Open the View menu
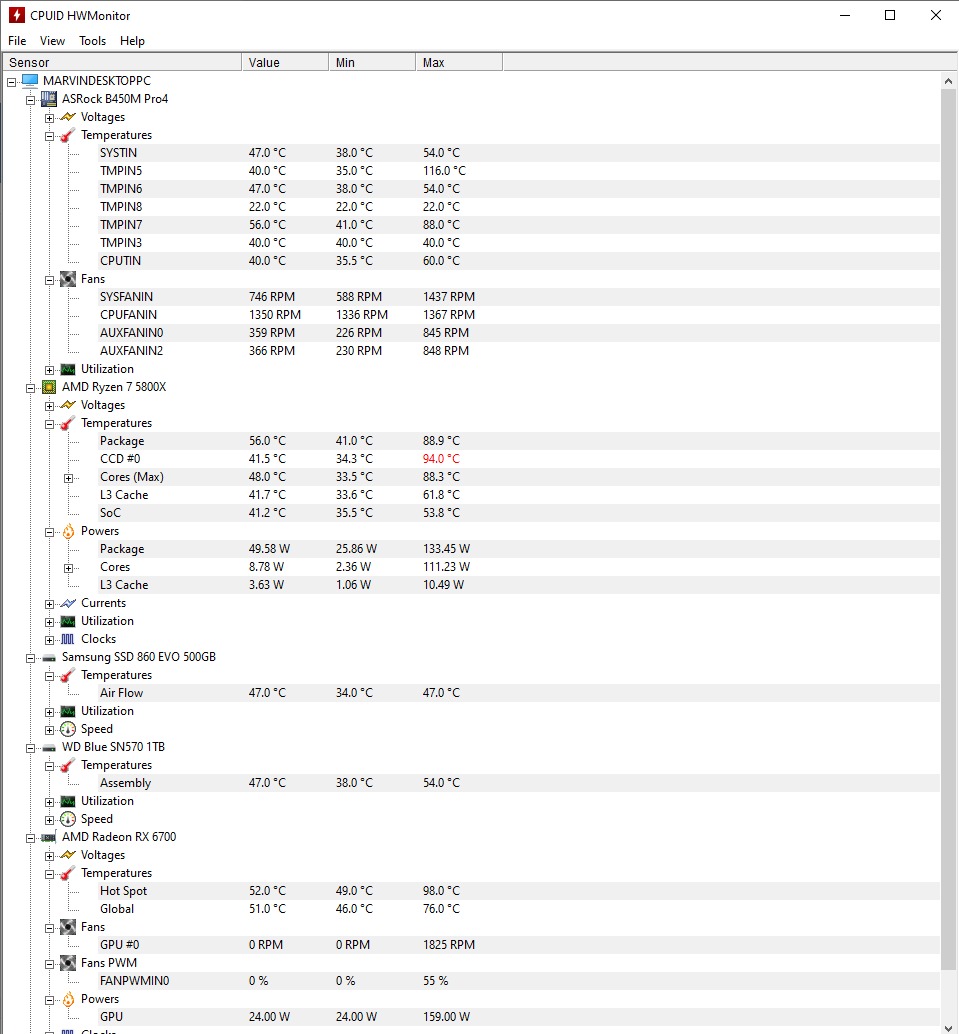The image size is (959, 1034). tap(52, 41)
